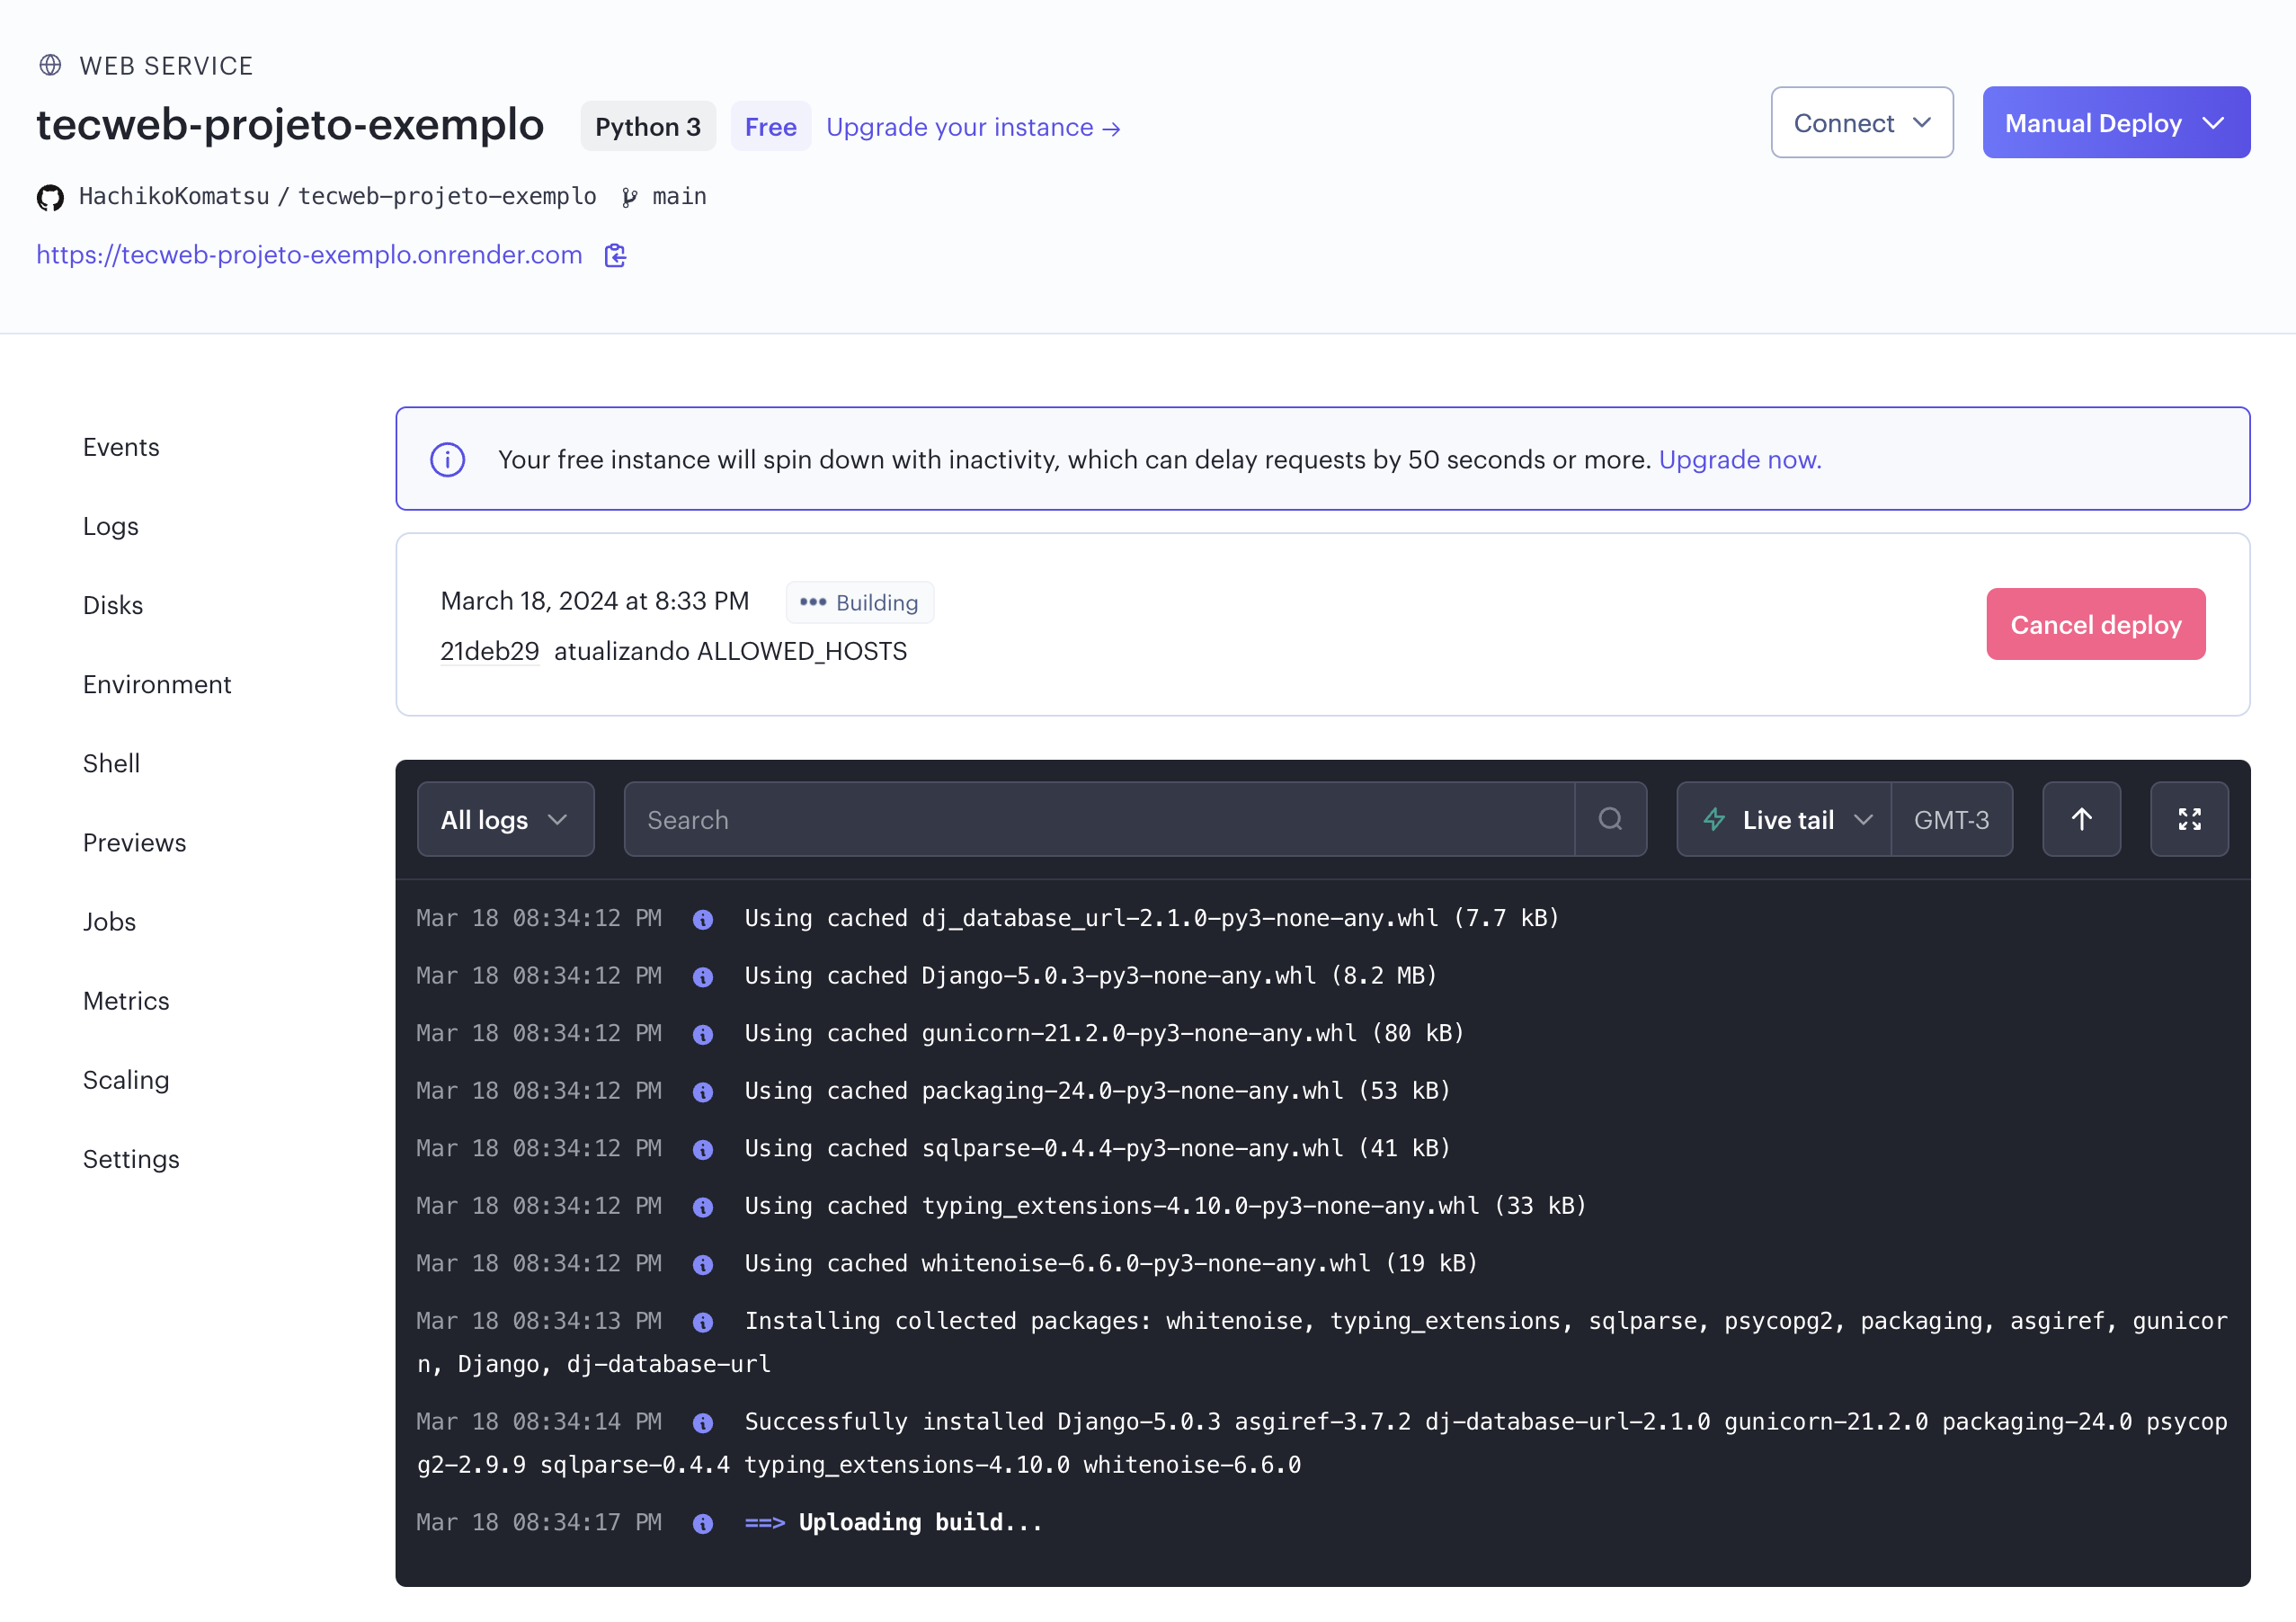Open the All logs filter dropdown

click(x=505, y=819)
